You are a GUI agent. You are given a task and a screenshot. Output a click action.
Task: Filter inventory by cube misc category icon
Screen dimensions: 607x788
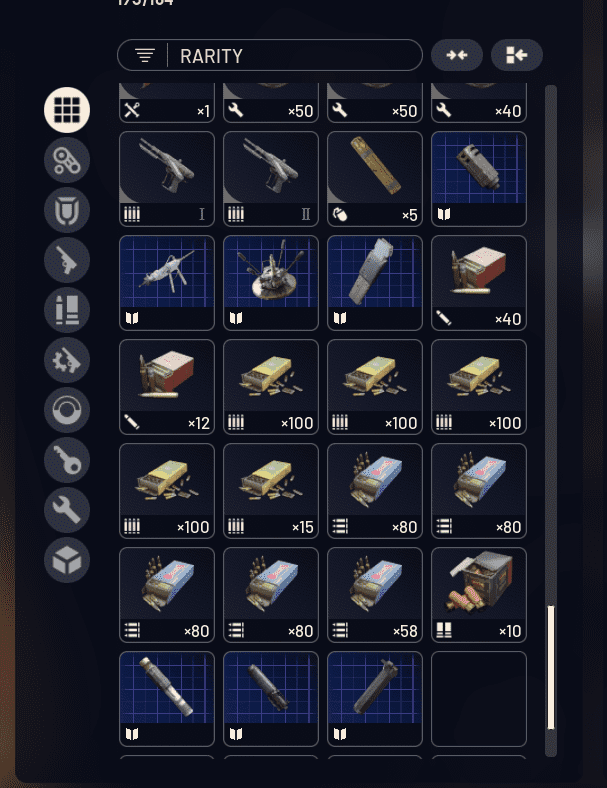pos(67,560)
